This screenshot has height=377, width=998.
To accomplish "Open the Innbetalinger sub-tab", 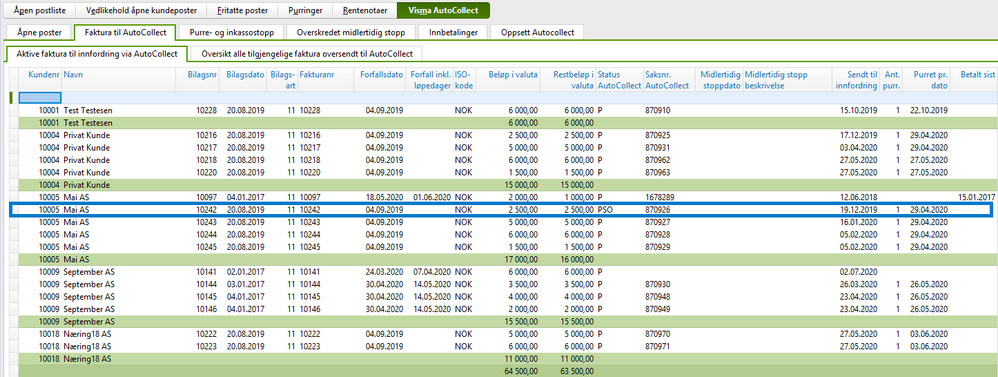I will tap(453, 32).
